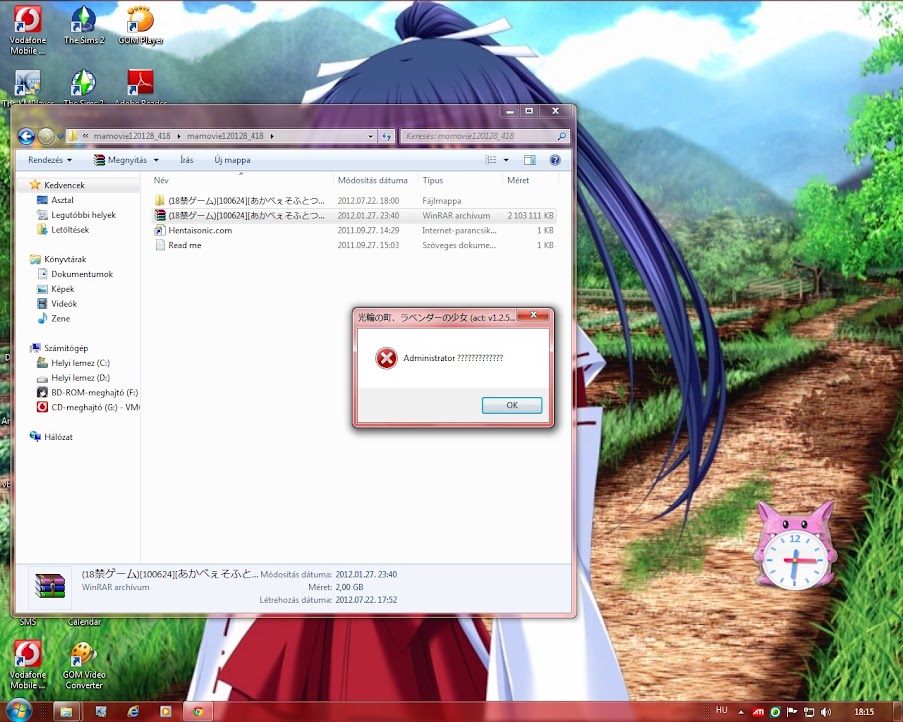
Task: Toggle the preview pane icon
Action: pyautogui.click(x=529, y=160)
